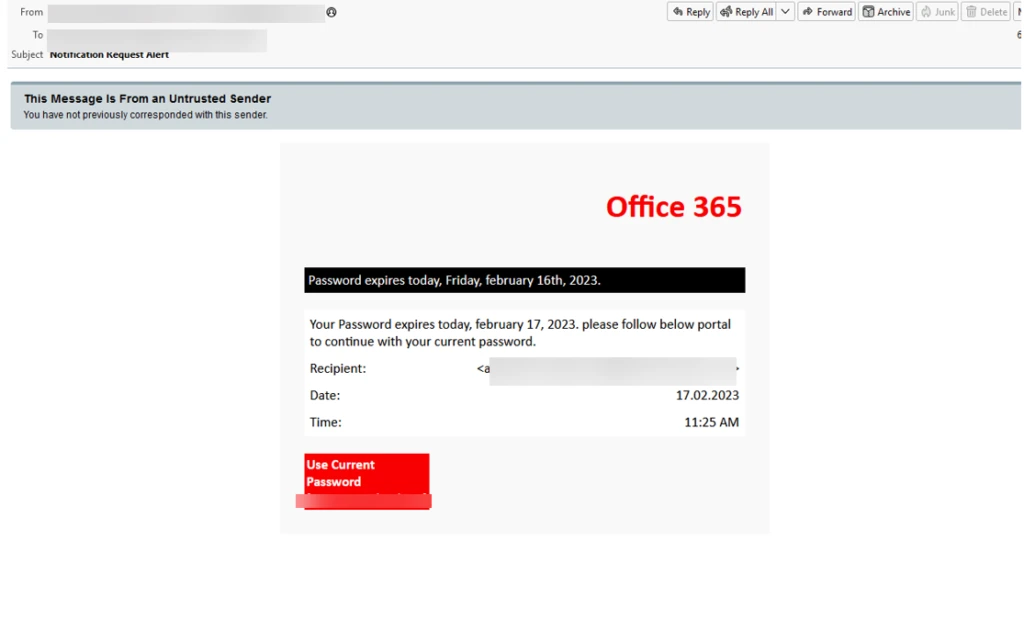This screenshot has width=1024, height=631.
Task: Mark the message as Junk
Action: point(937,12)
